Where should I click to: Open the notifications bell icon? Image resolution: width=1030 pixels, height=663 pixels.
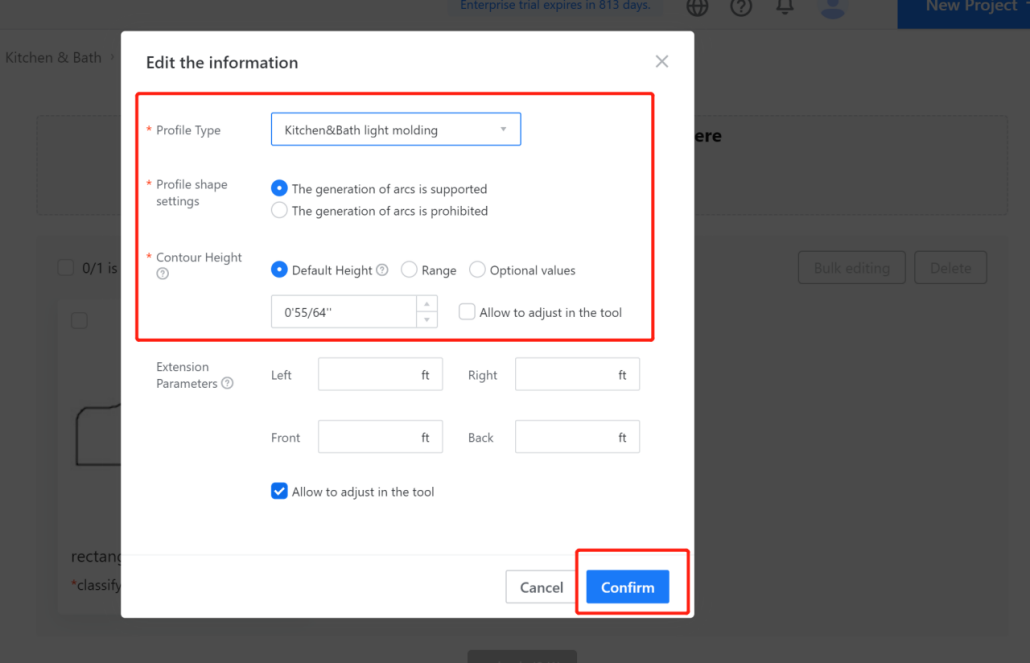click(x=785, y=7)
